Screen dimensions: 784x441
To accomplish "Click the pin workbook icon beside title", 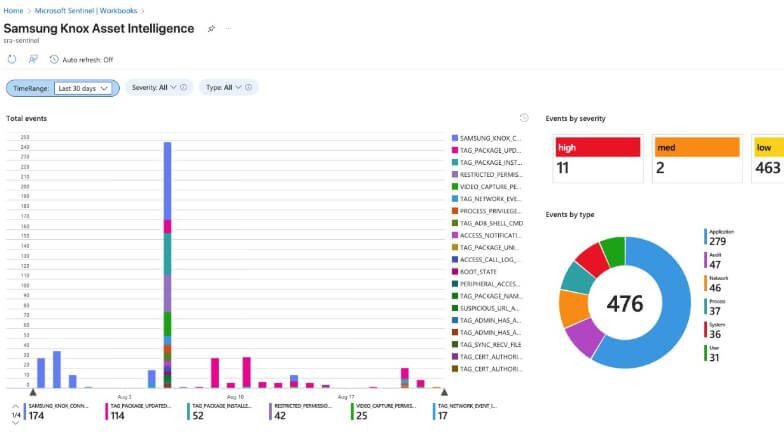I will coord(210,29).
